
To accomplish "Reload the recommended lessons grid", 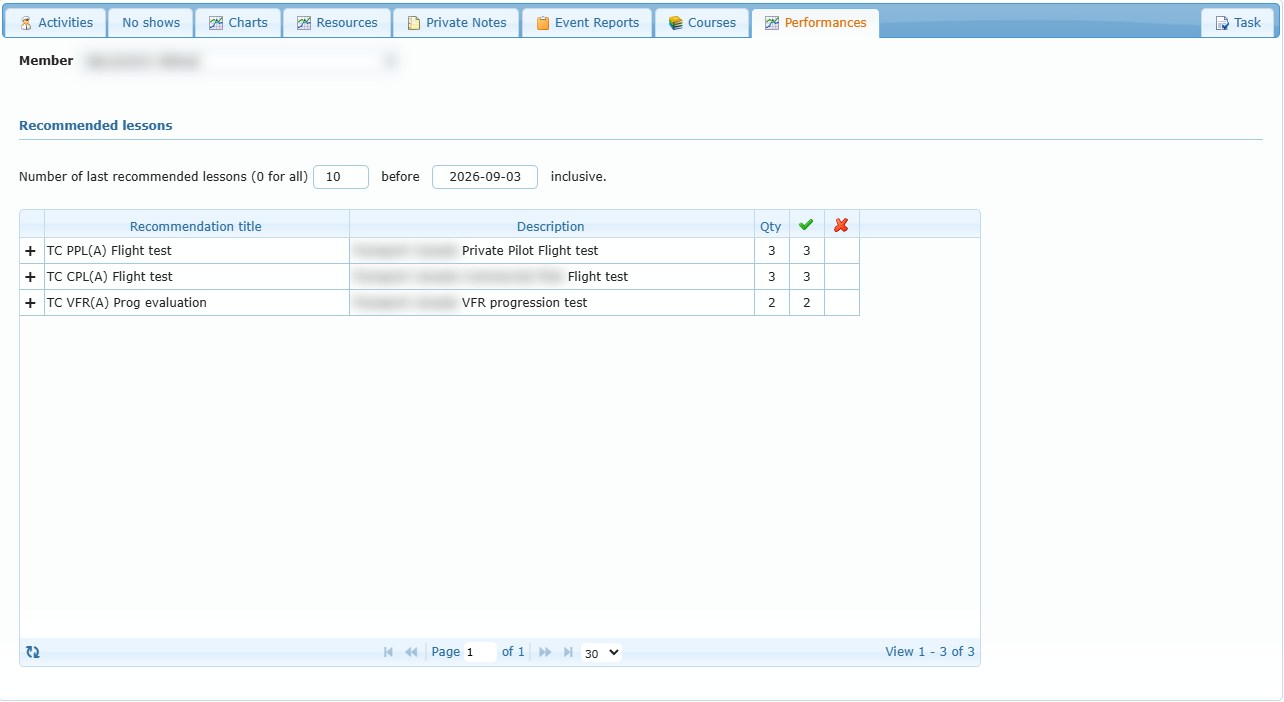I will click(33, 652).
